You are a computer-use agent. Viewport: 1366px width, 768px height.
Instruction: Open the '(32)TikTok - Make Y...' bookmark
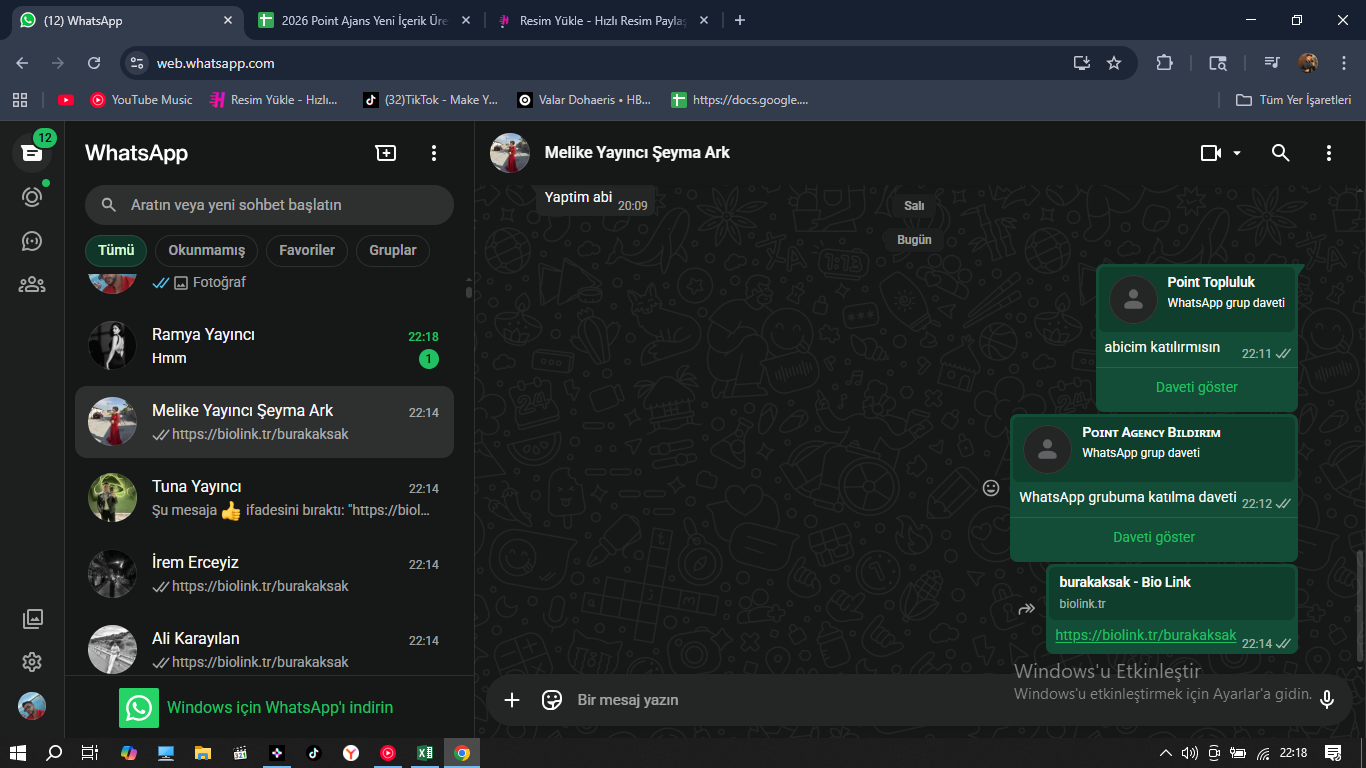tap(431, 100)
